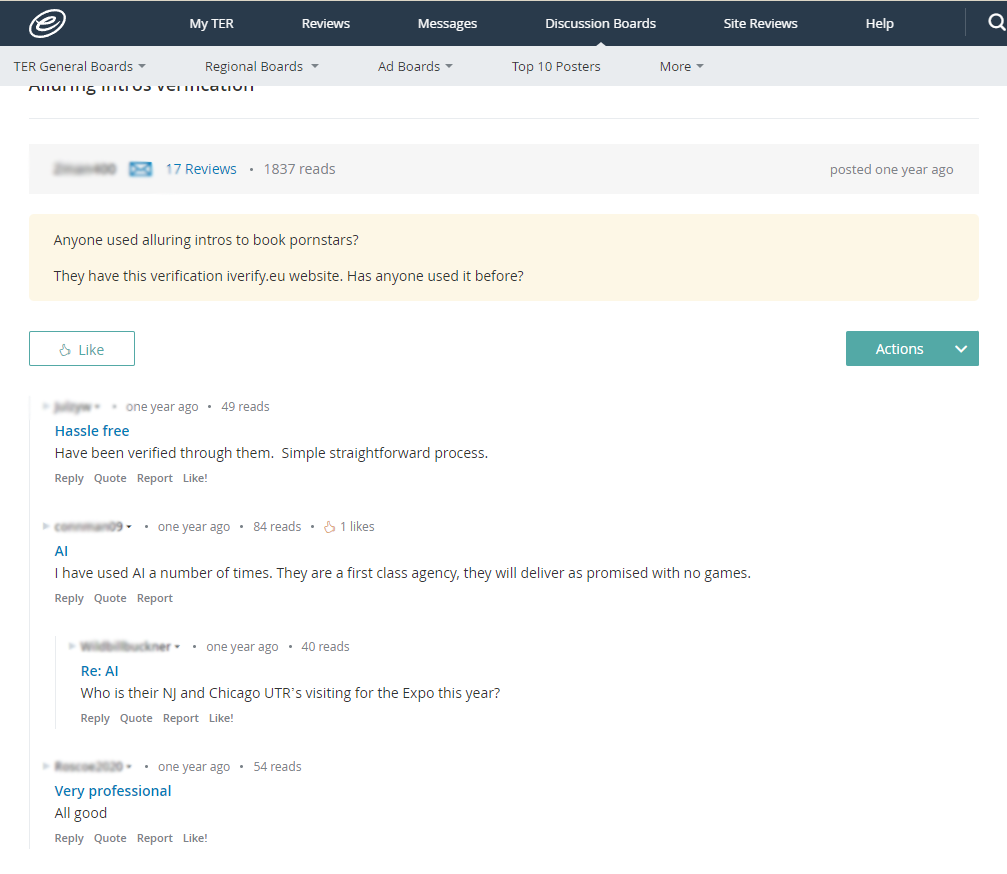
Task: Report the Re: AI comment
Action: coord(181,718)
